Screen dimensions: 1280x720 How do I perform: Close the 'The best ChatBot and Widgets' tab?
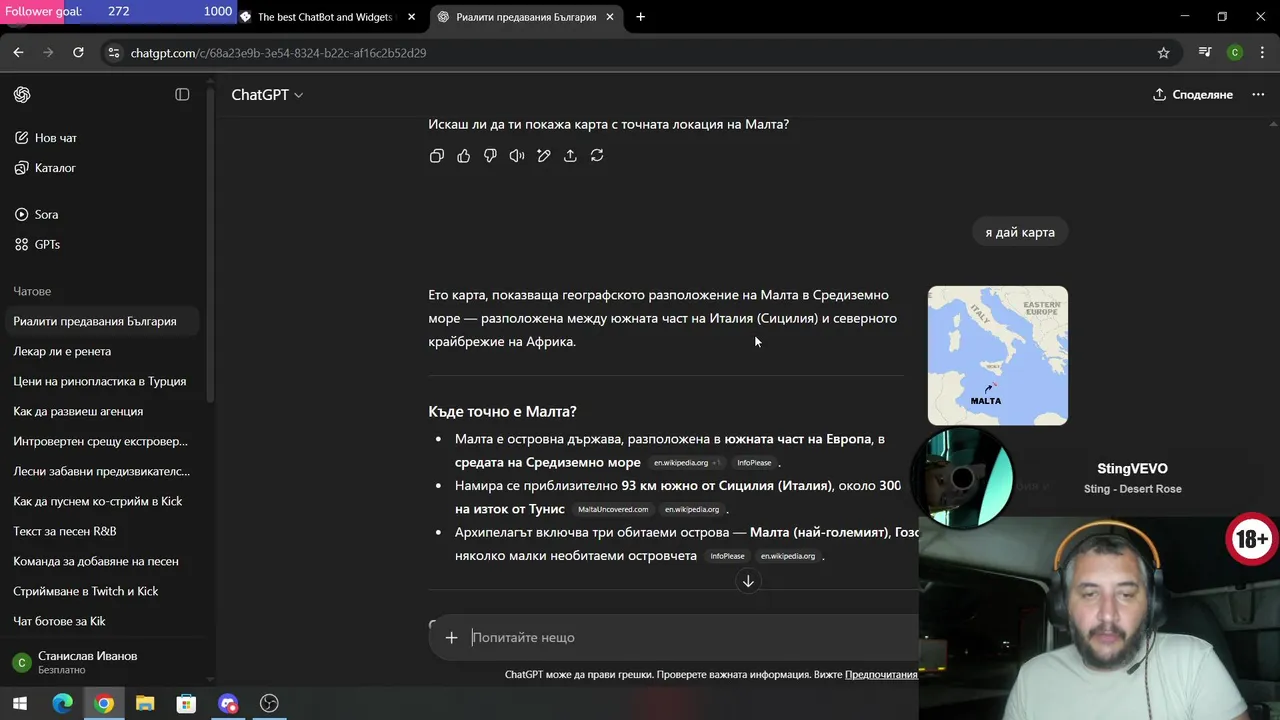pos(411,17)
